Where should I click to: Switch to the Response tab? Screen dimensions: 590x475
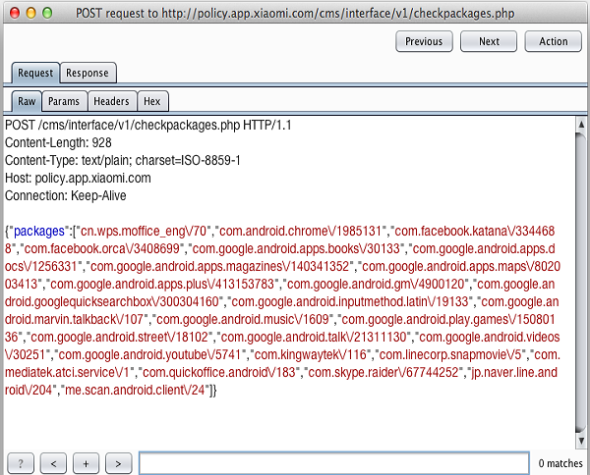tap(88, 73)
